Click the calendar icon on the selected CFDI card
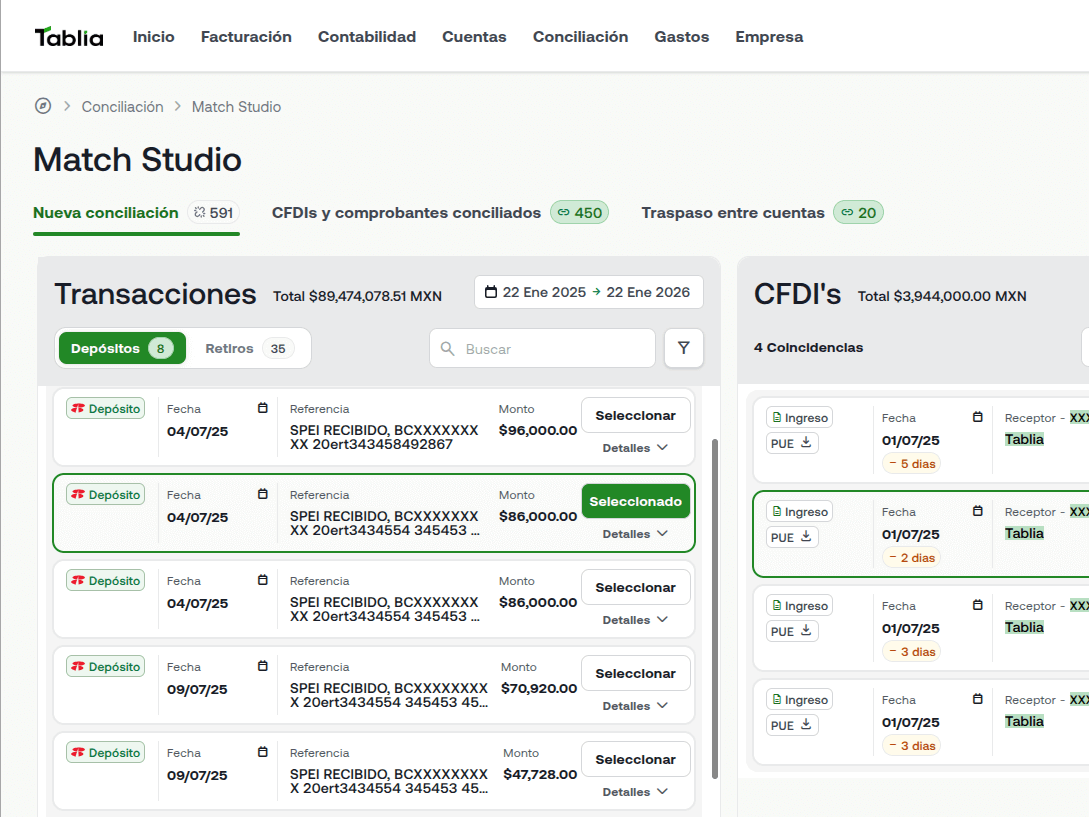The width and height of the screenshot is (1089, 817). click(976, 511)
